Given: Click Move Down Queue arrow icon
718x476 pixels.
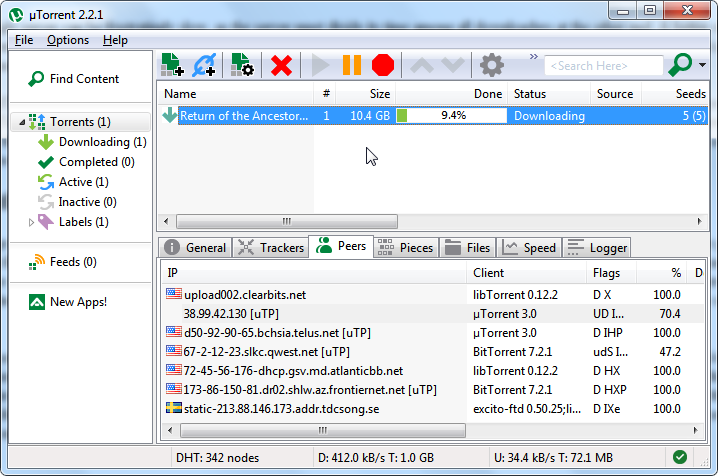Looking at the screenshot, I should [x=453, y=65].
